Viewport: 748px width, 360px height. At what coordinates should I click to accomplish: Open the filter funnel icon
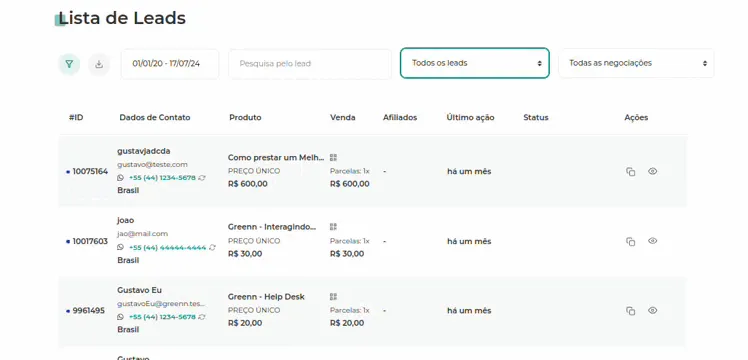69,64
